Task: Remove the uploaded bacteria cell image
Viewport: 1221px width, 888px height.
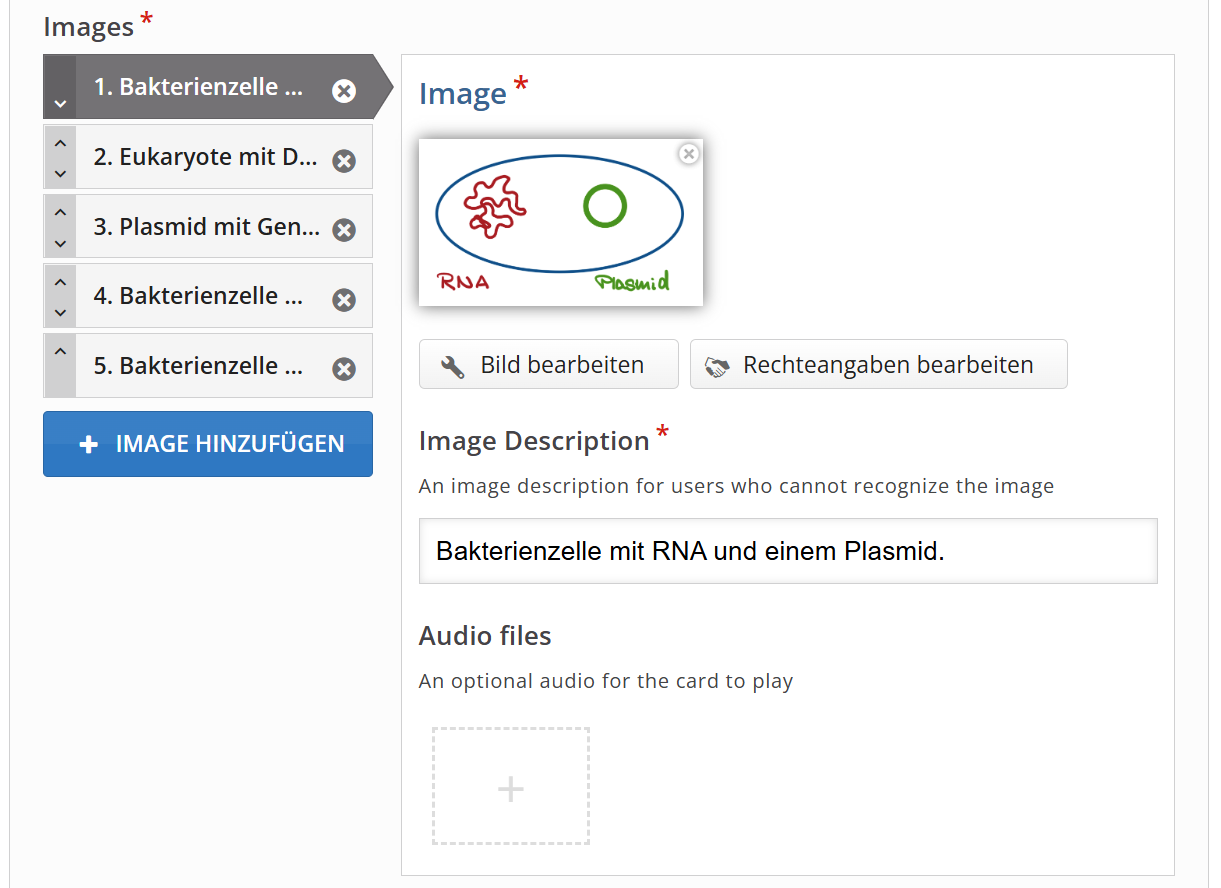Action: (x=688, y=154)
